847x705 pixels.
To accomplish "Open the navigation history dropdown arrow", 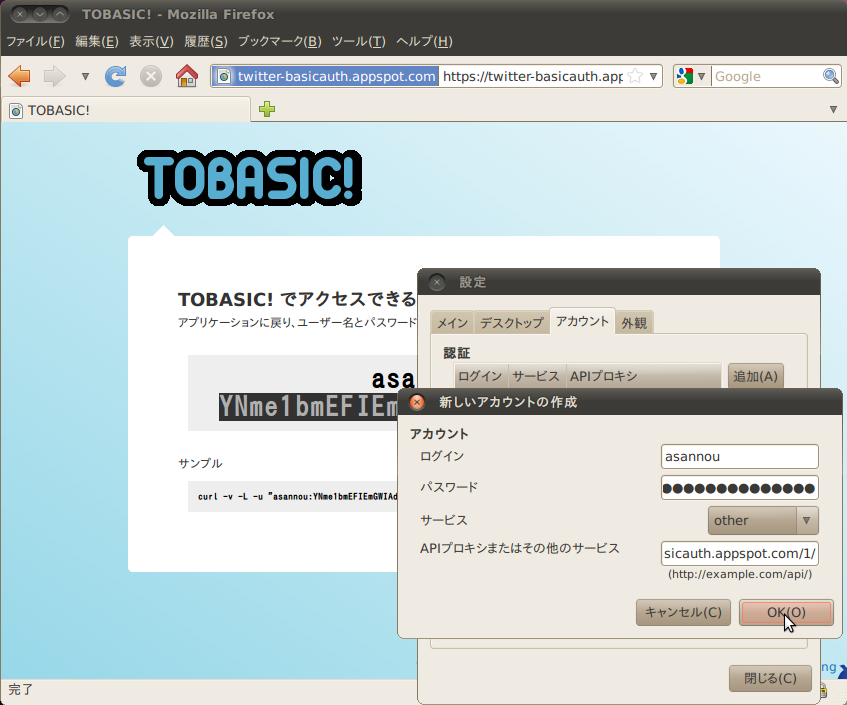I will pyautogui.click(x=85, y=77).
